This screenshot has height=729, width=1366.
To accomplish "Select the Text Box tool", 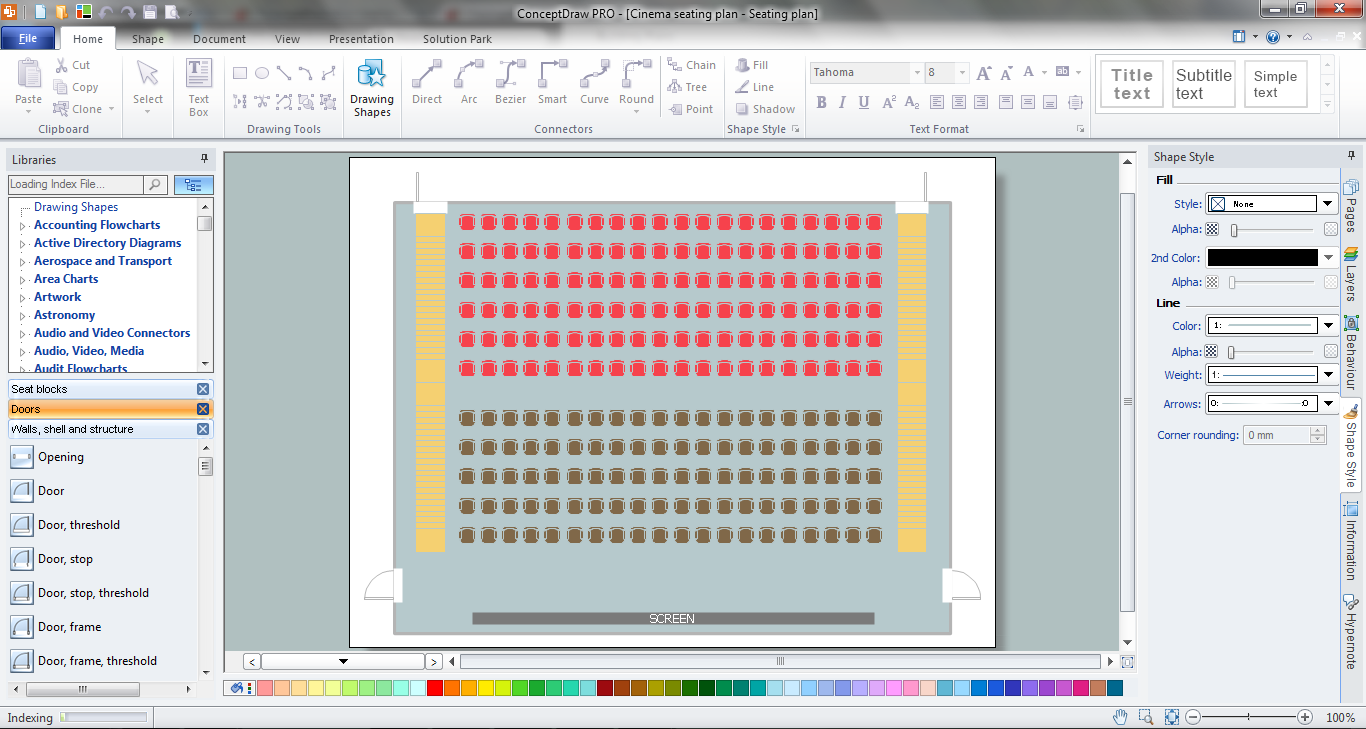I will [x=199, y=88].
